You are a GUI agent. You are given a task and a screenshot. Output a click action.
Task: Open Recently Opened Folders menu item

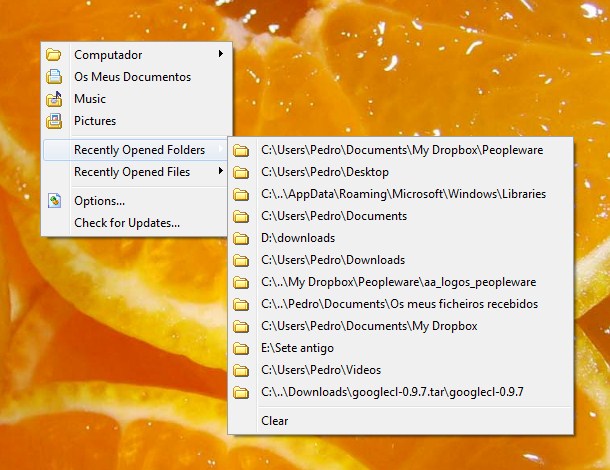[x=136, y=150]
